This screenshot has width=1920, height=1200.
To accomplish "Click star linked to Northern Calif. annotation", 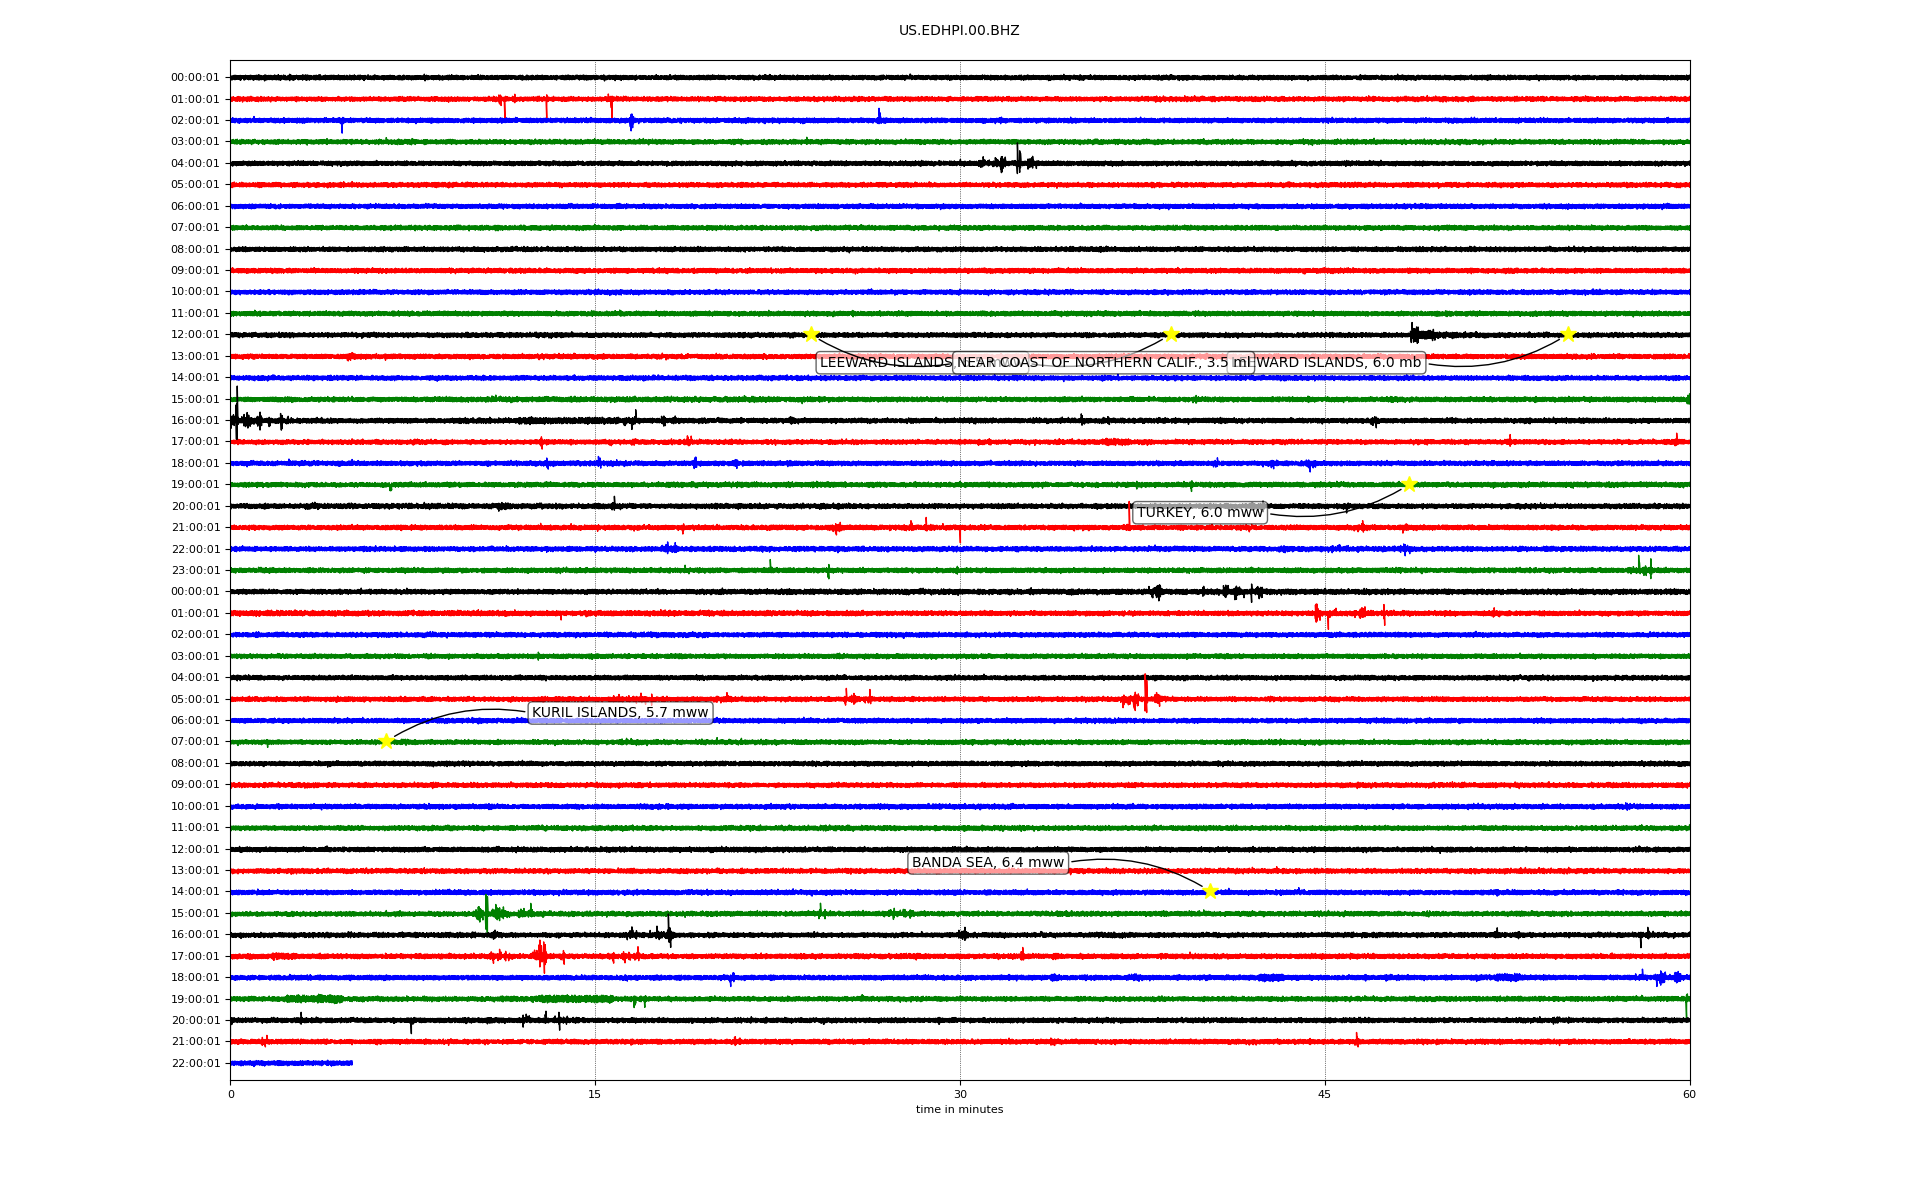I will pyautogui.click(x=1171, y=334).
